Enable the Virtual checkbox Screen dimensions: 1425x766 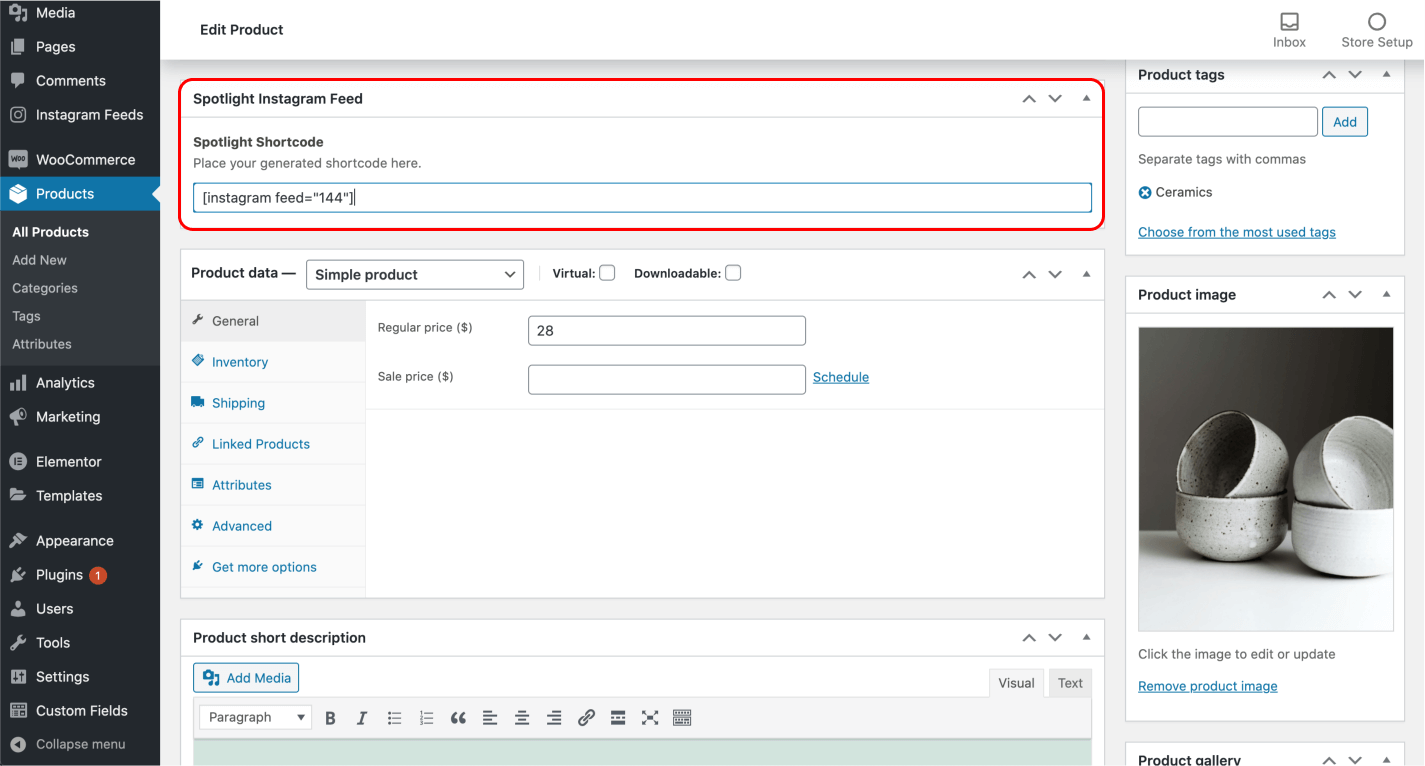607,273
